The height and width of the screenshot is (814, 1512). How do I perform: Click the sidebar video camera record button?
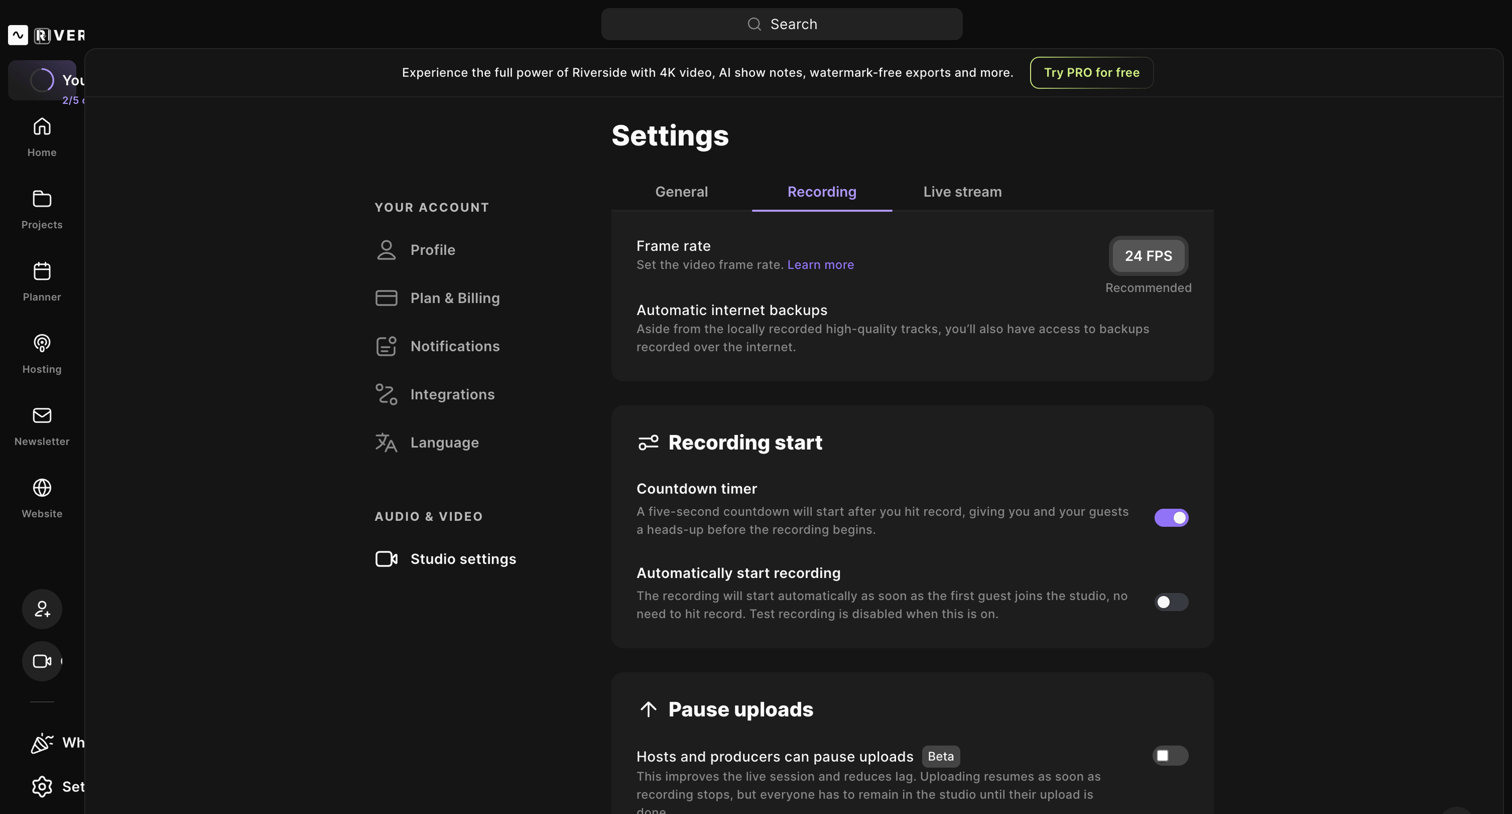click(42, 661)
